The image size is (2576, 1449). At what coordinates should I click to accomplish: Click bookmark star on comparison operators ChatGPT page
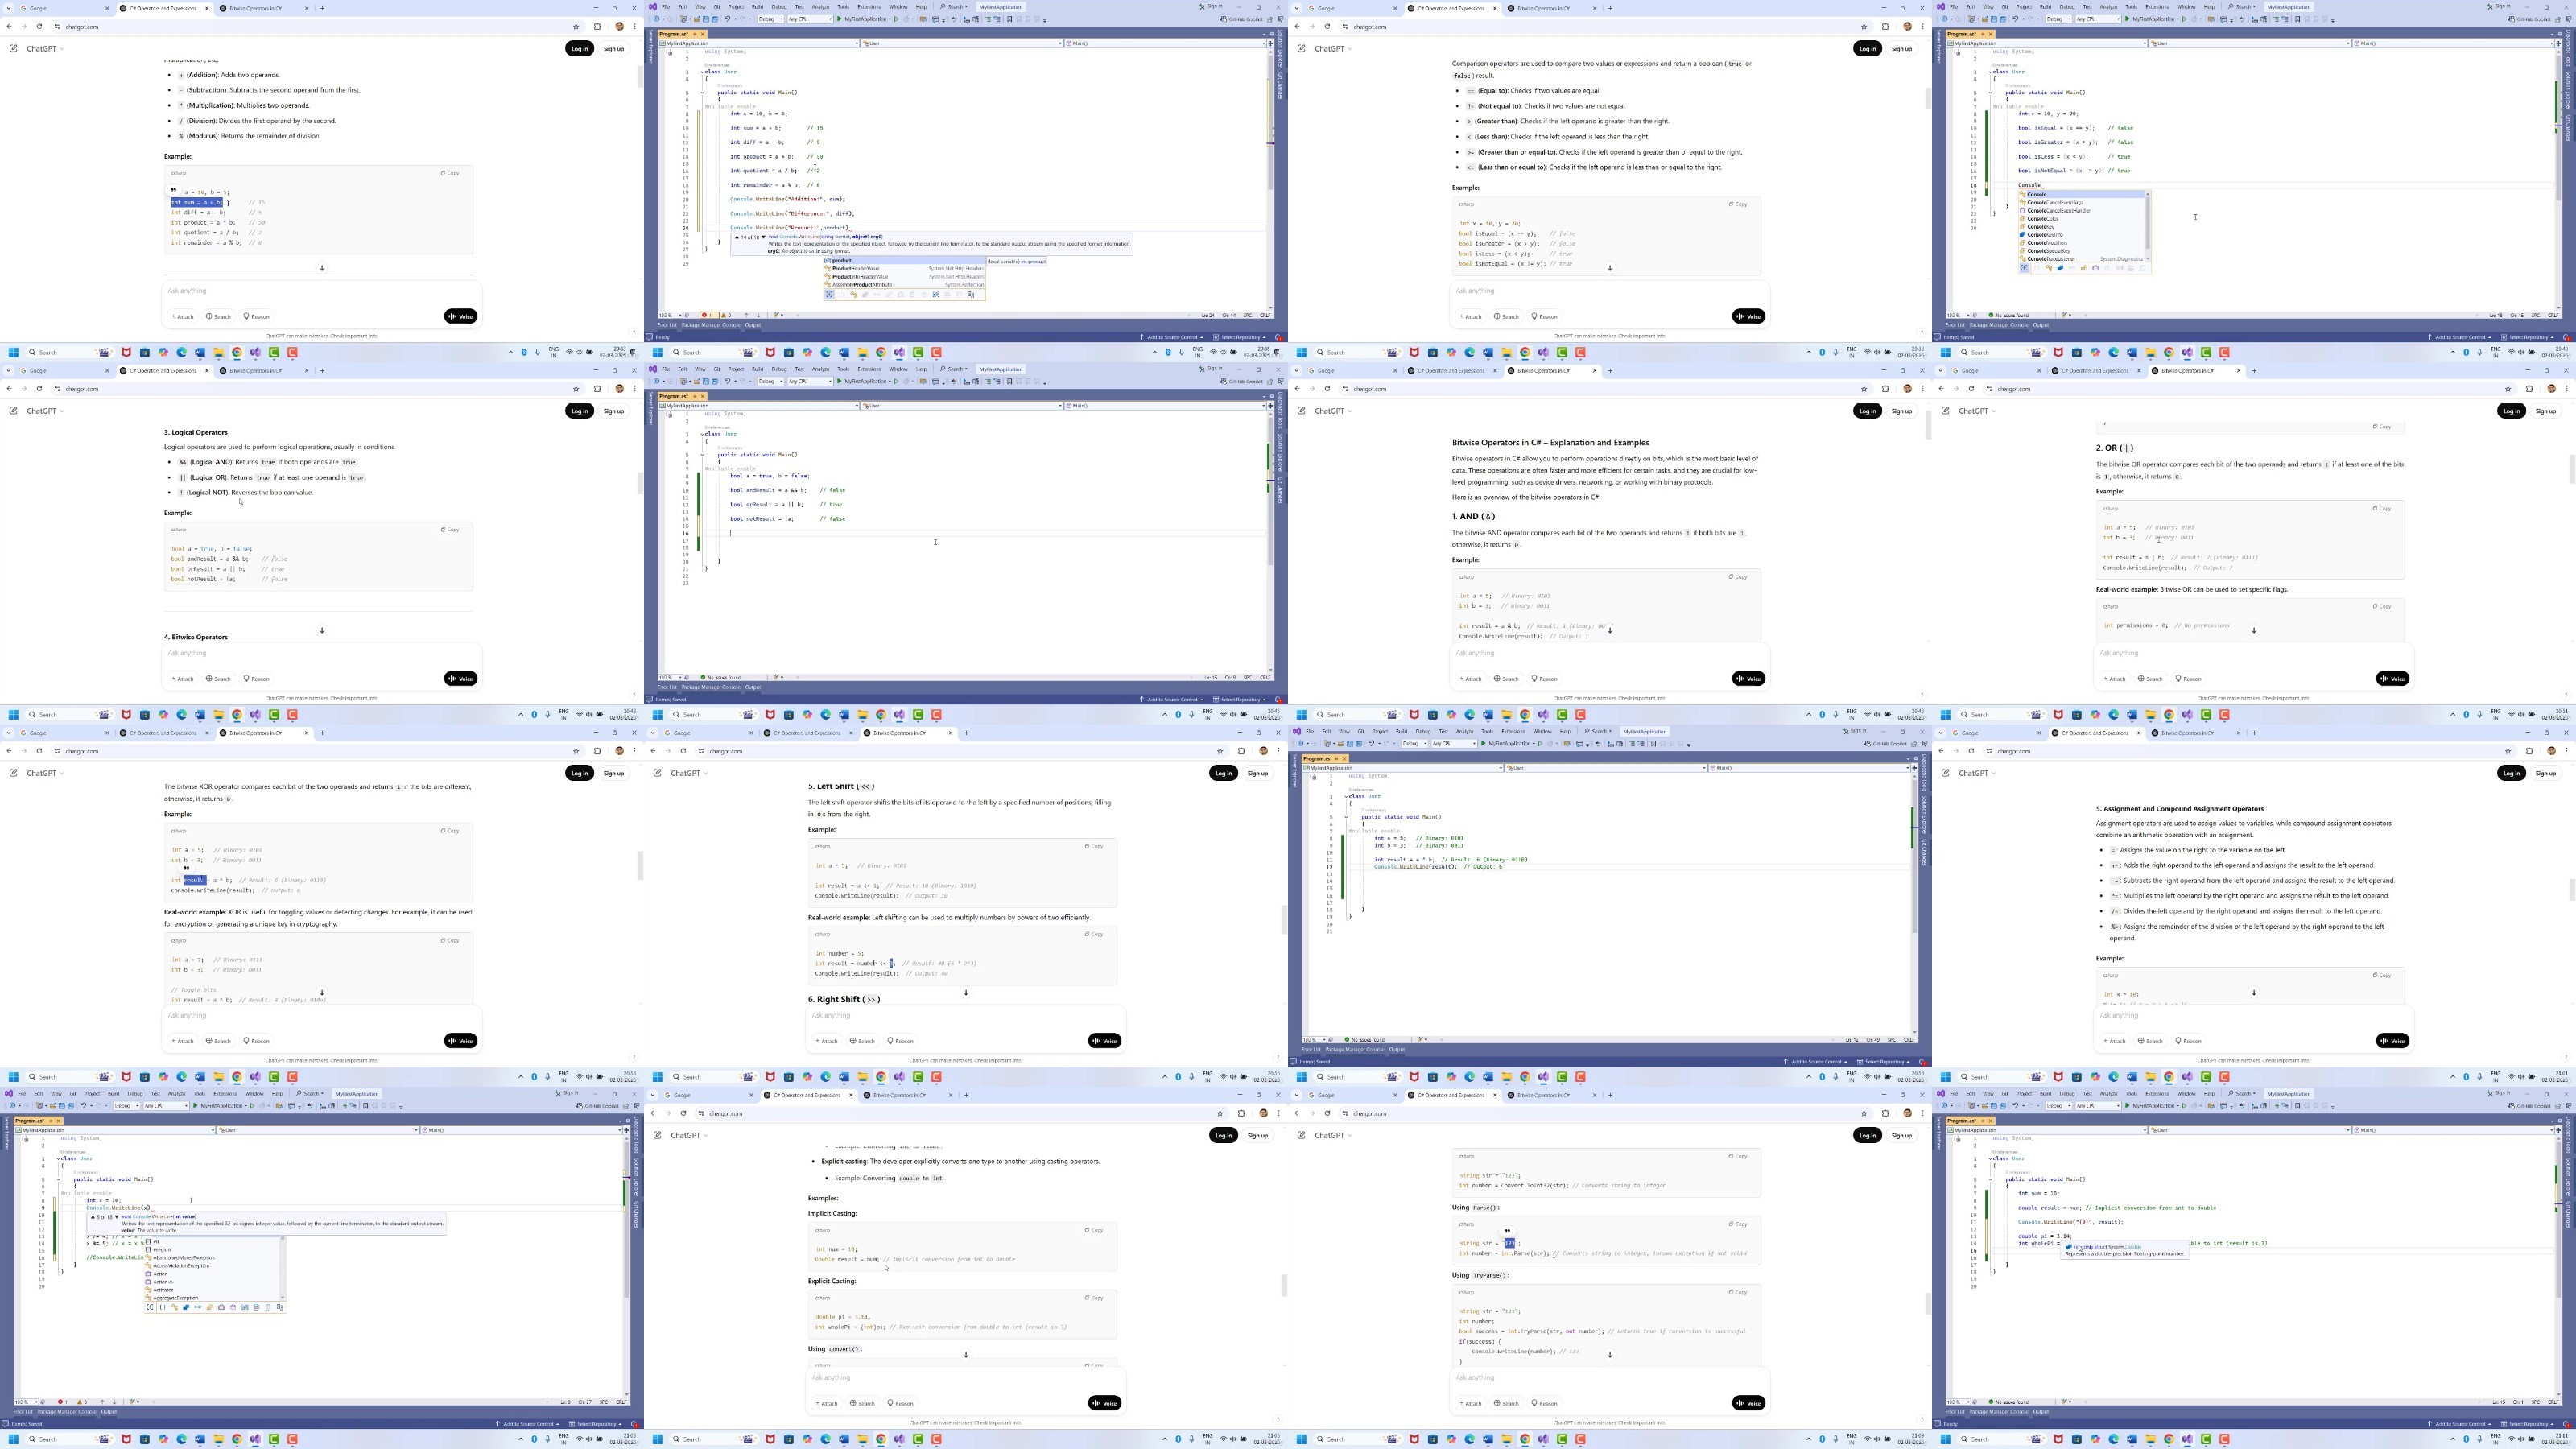1864,27
